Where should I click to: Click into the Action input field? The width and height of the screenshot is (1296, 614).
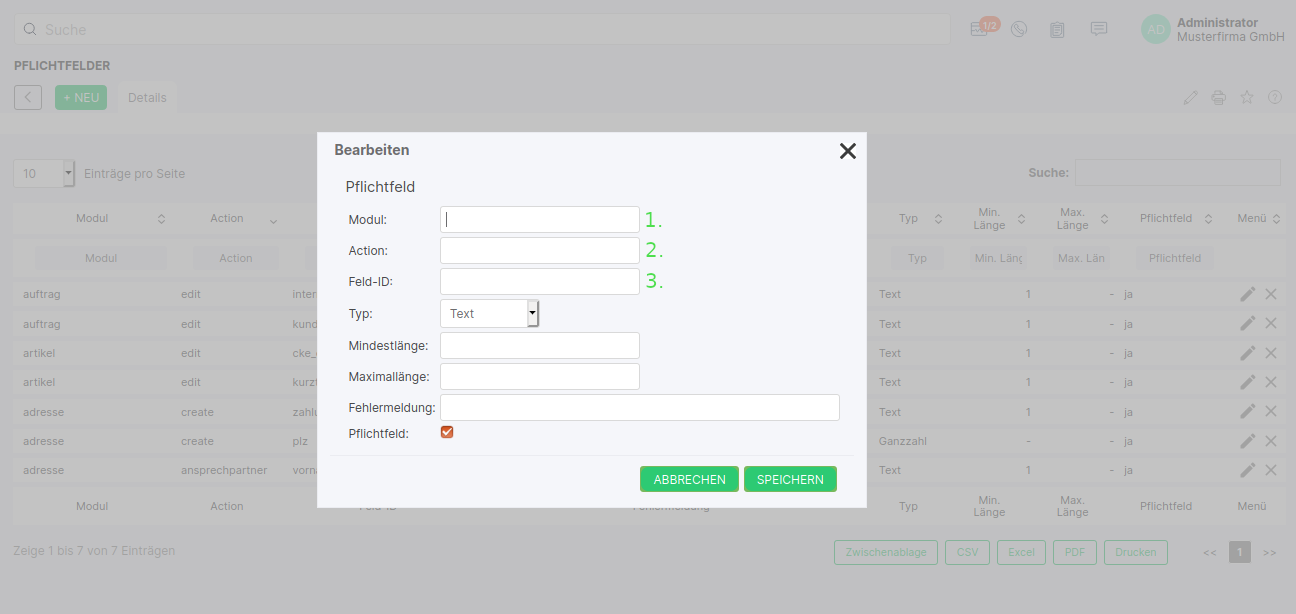tap(539, 251)
